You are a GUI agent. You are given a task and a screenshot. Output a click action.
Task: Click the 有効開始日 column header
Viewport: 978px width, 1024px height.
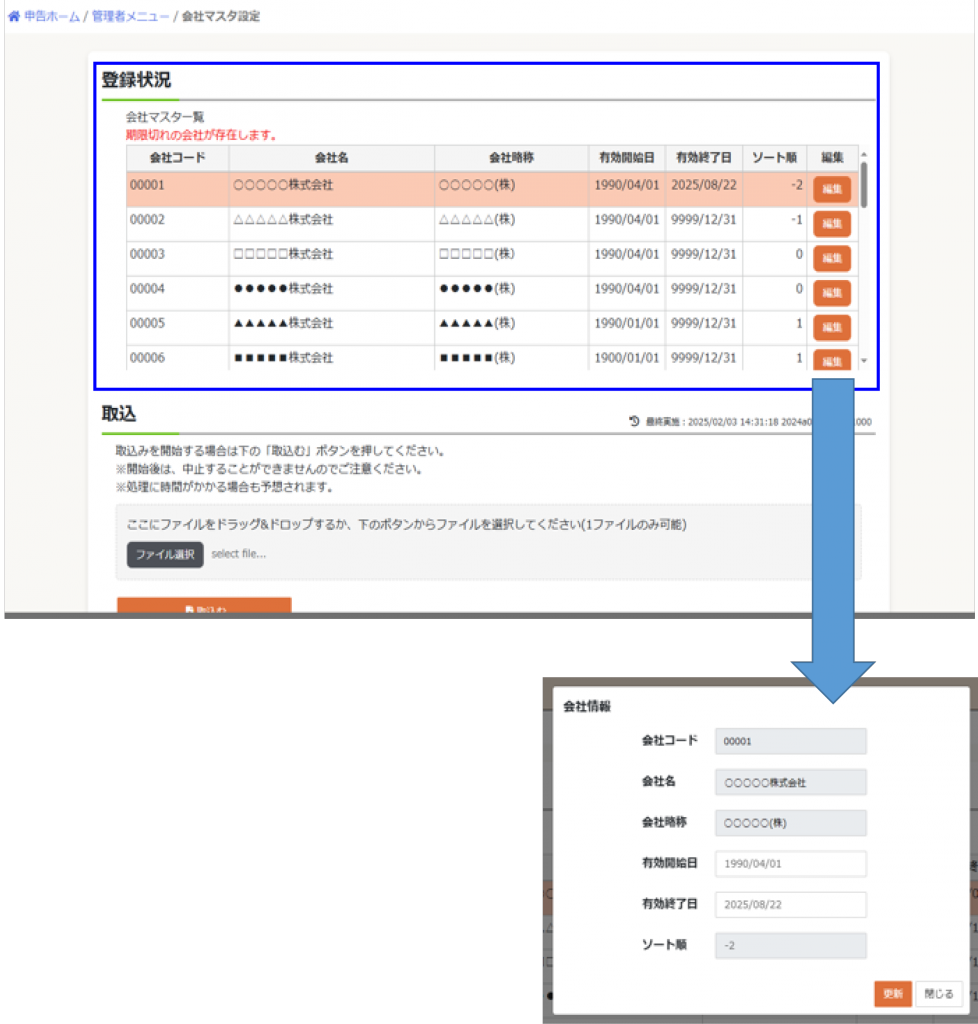pyautogui.click(x=627, y=158)
